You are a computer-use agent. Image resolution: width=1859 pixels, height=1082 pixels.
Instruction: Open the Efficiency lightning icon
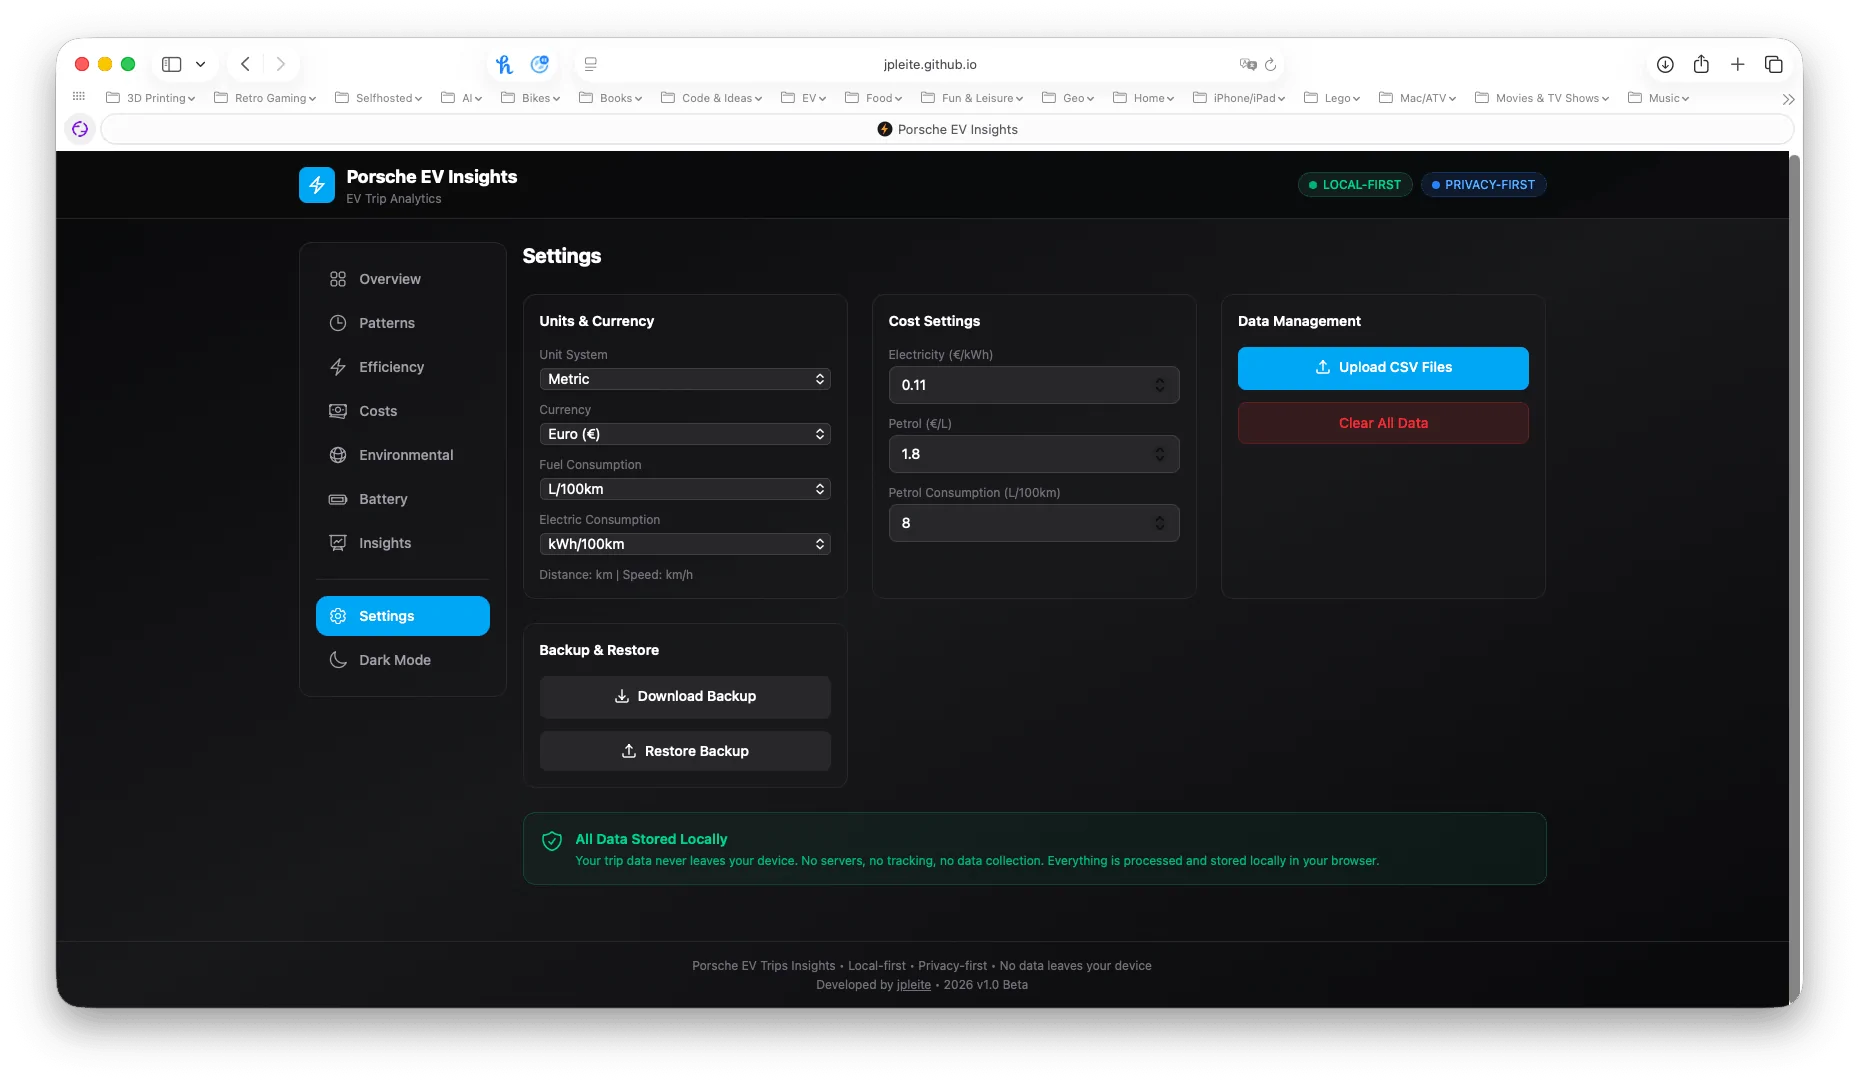[x=338, y=367]
